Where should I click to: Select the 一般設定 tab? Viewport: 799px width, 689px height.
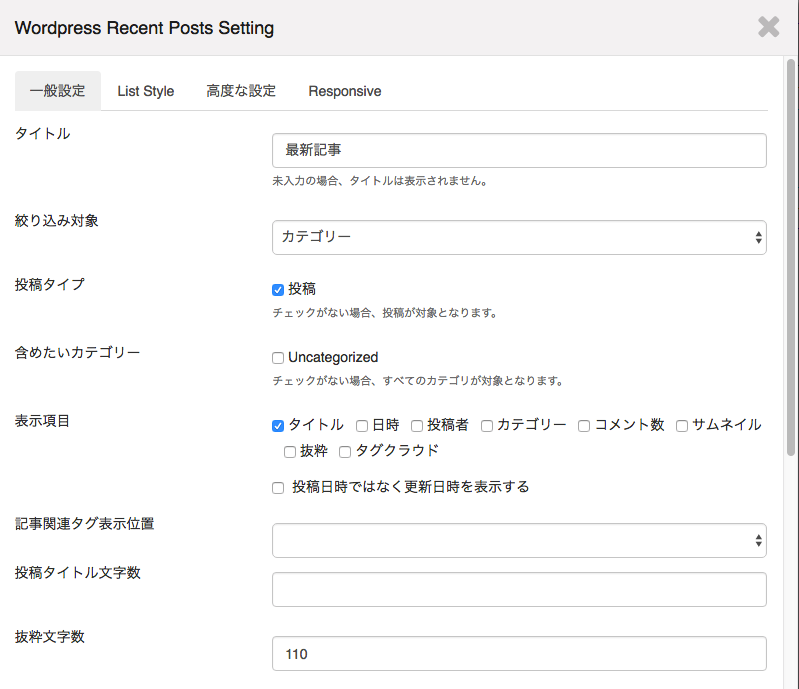(58, 91)
